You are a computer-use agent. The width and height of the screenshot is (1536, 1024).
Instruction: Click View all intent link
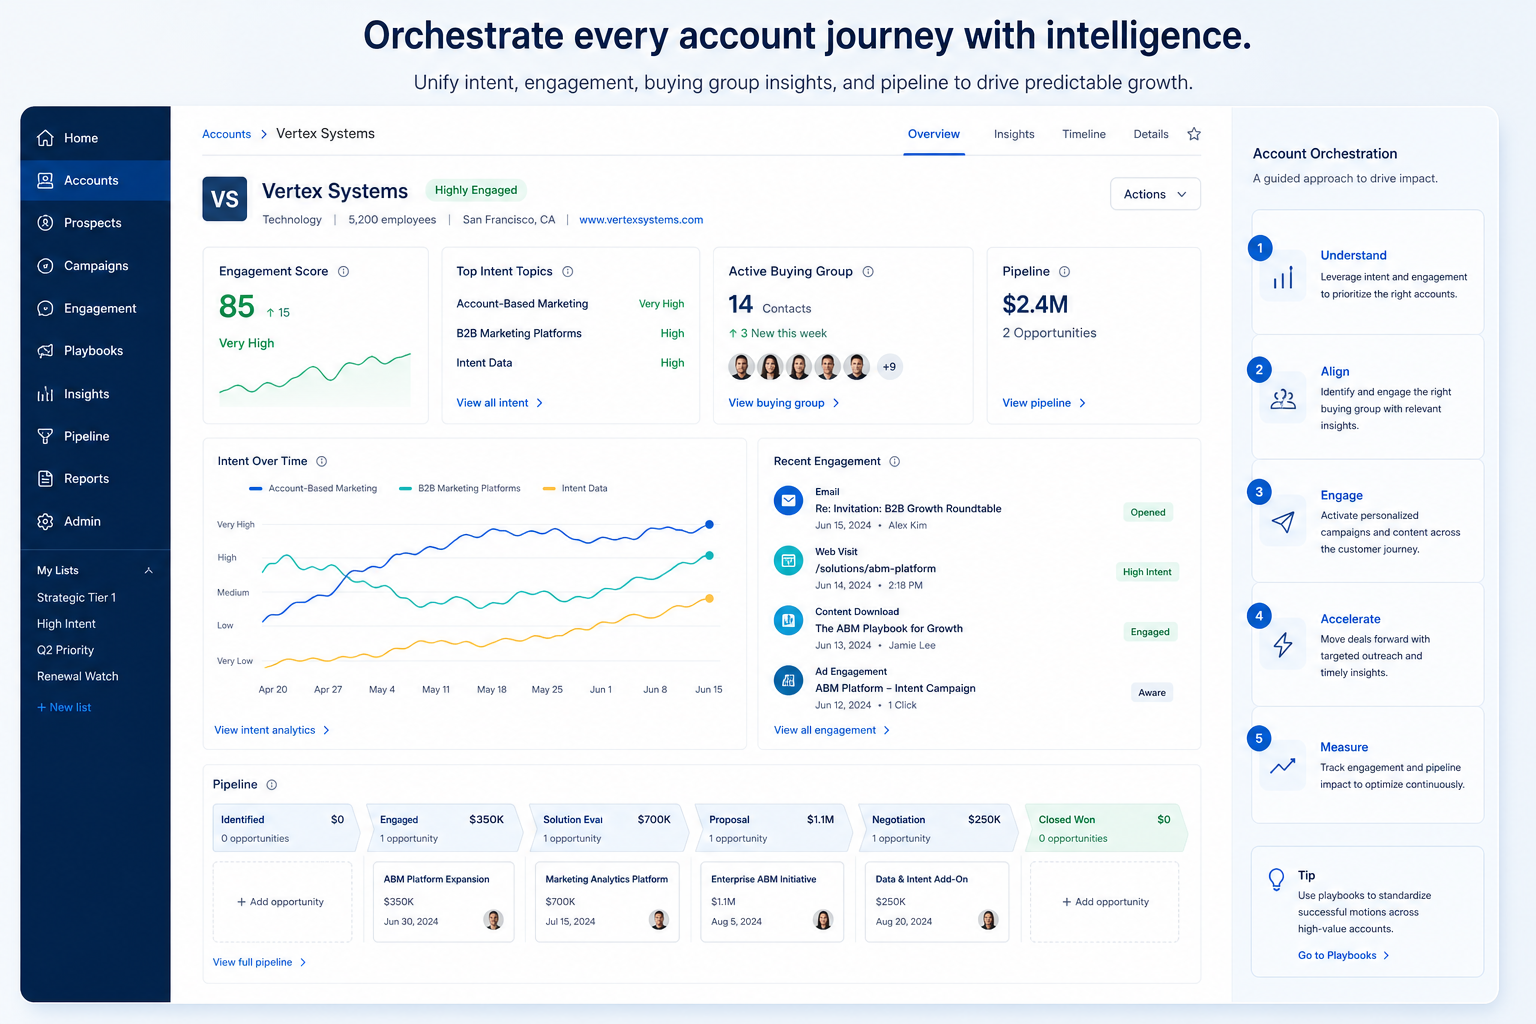click(x=500, y=403)
